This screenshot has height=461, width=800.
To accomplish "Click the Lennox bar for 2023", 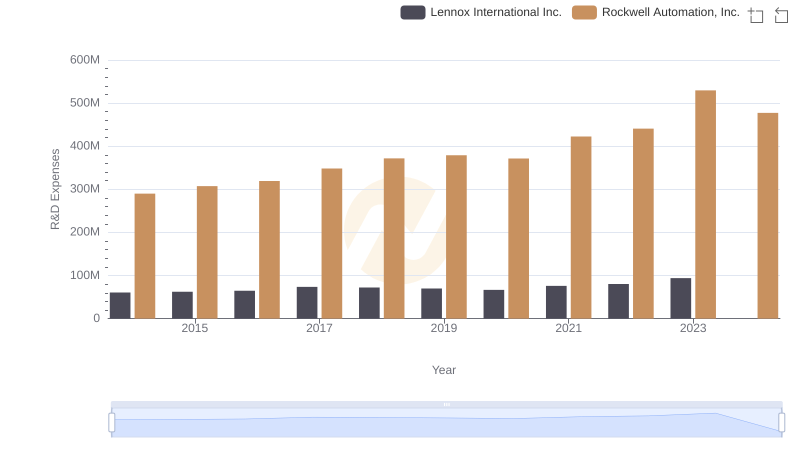I will (681, 298).
